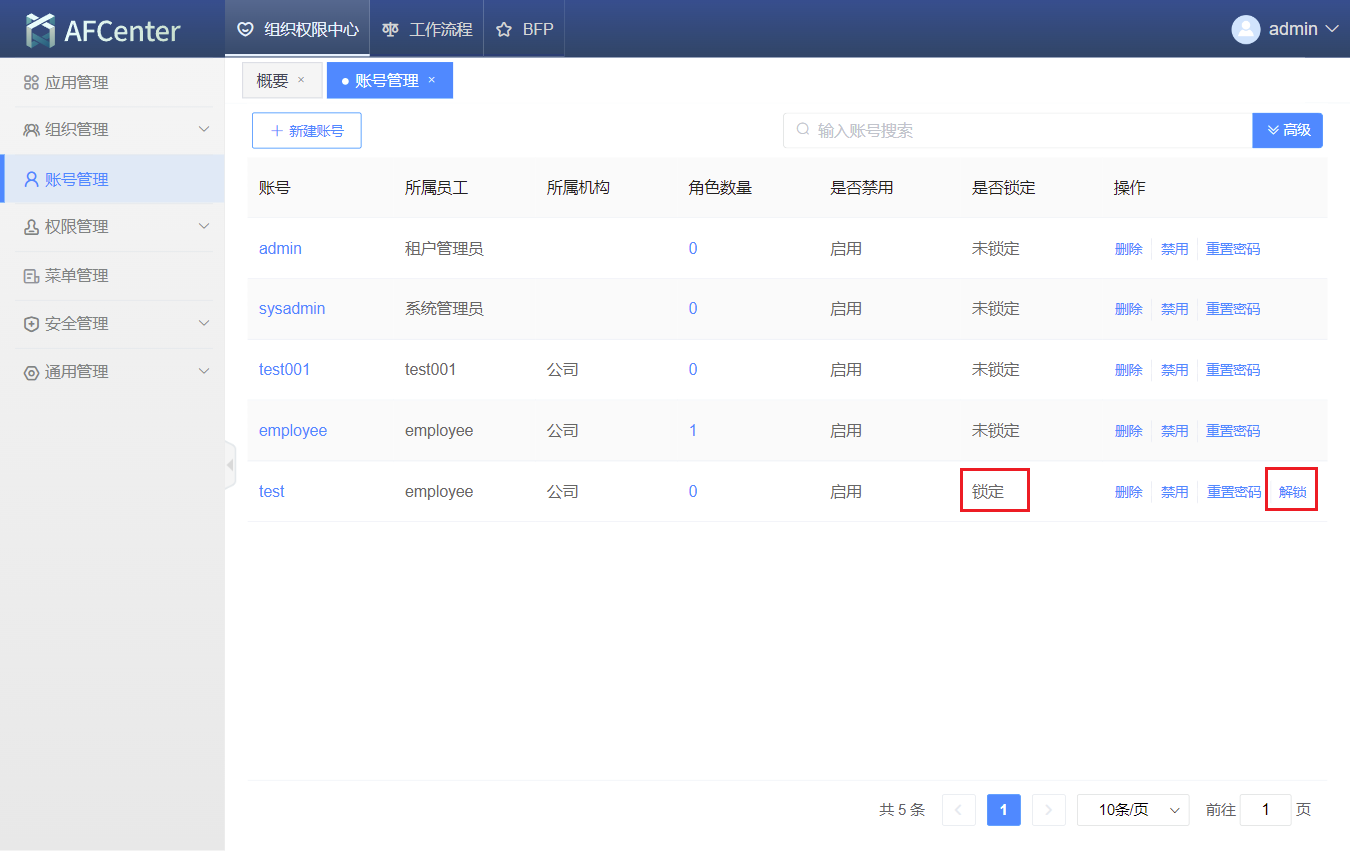Click role count 1 for employee
Screen dimensions: 1350x851
point(693,431)
